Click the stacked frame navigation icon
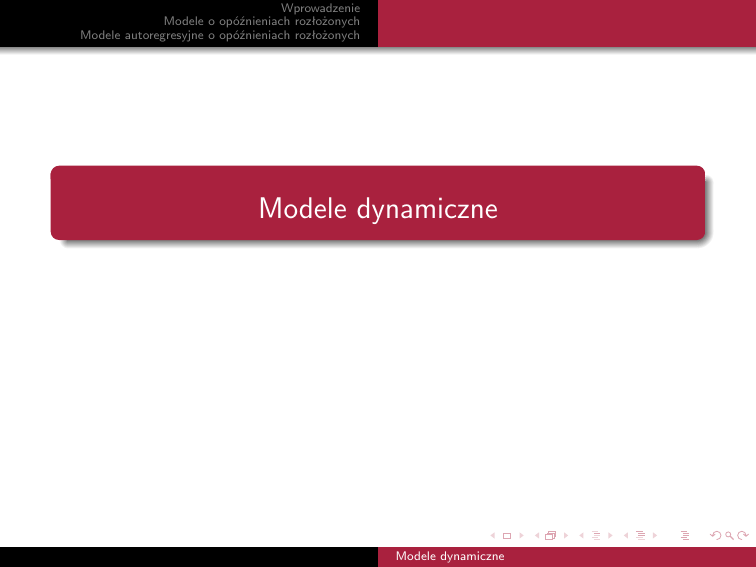 551,537
